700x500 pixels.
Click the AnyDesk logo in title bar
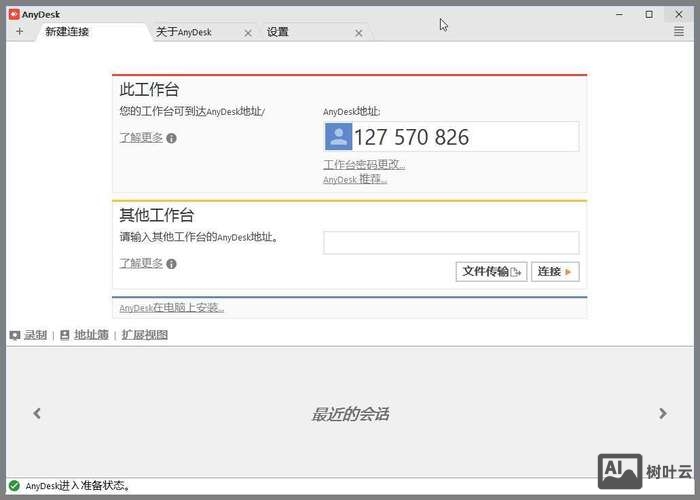(14, 14)
